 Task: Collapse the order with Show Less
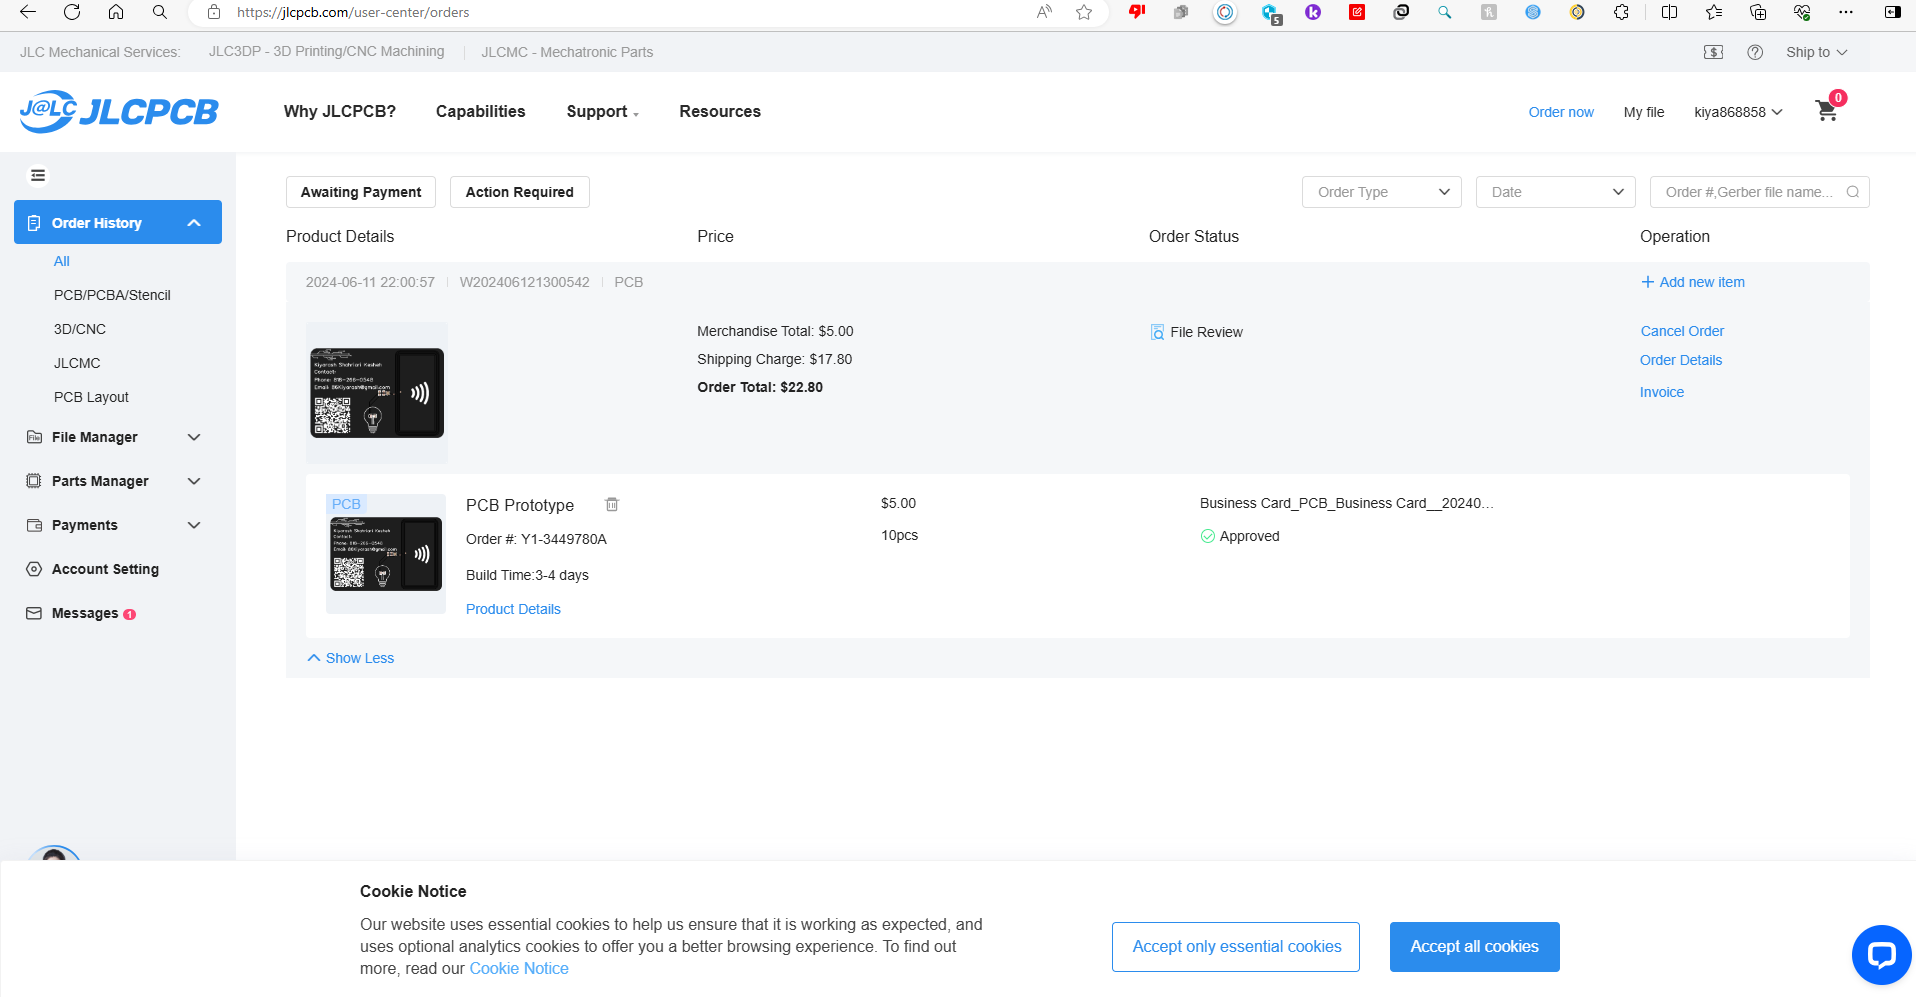[351, 658]
